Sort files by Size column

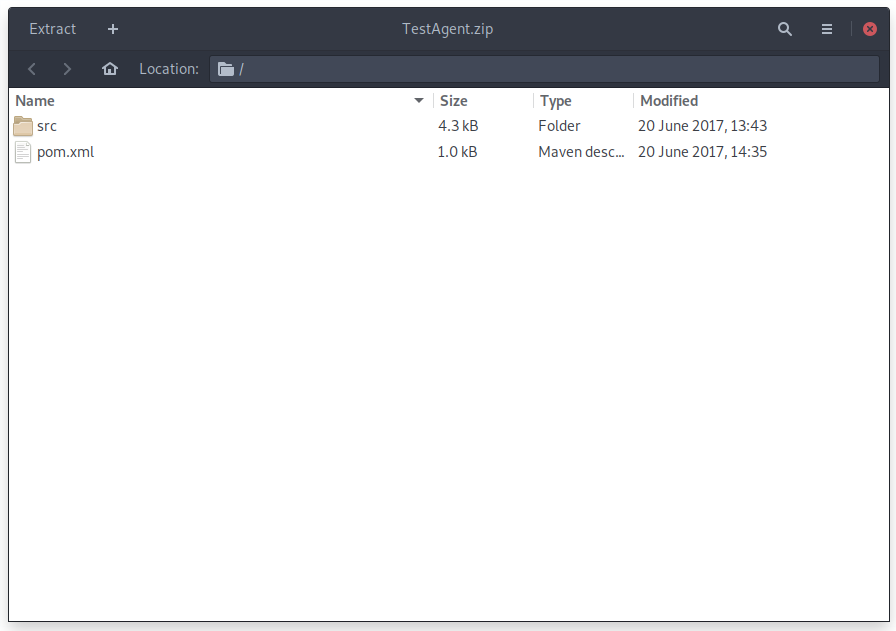(x=454, y=101)
